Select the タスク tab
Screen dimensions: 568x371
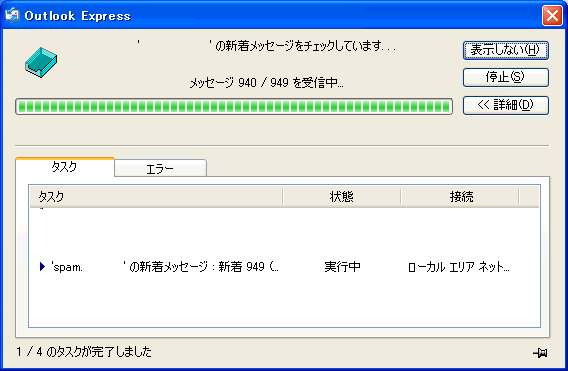tap(64, 167)
